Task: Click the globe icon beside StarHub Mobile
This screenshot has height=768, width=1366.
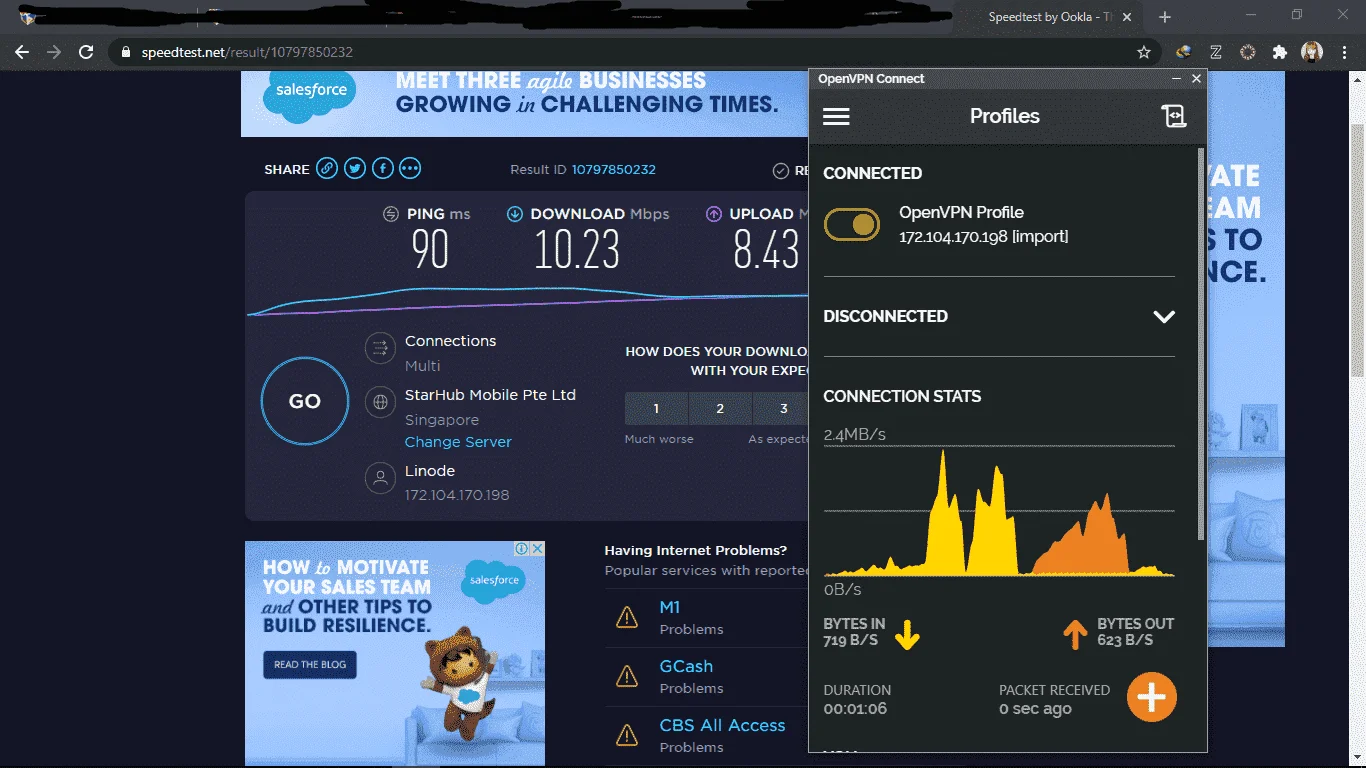Action: point(380,402)
